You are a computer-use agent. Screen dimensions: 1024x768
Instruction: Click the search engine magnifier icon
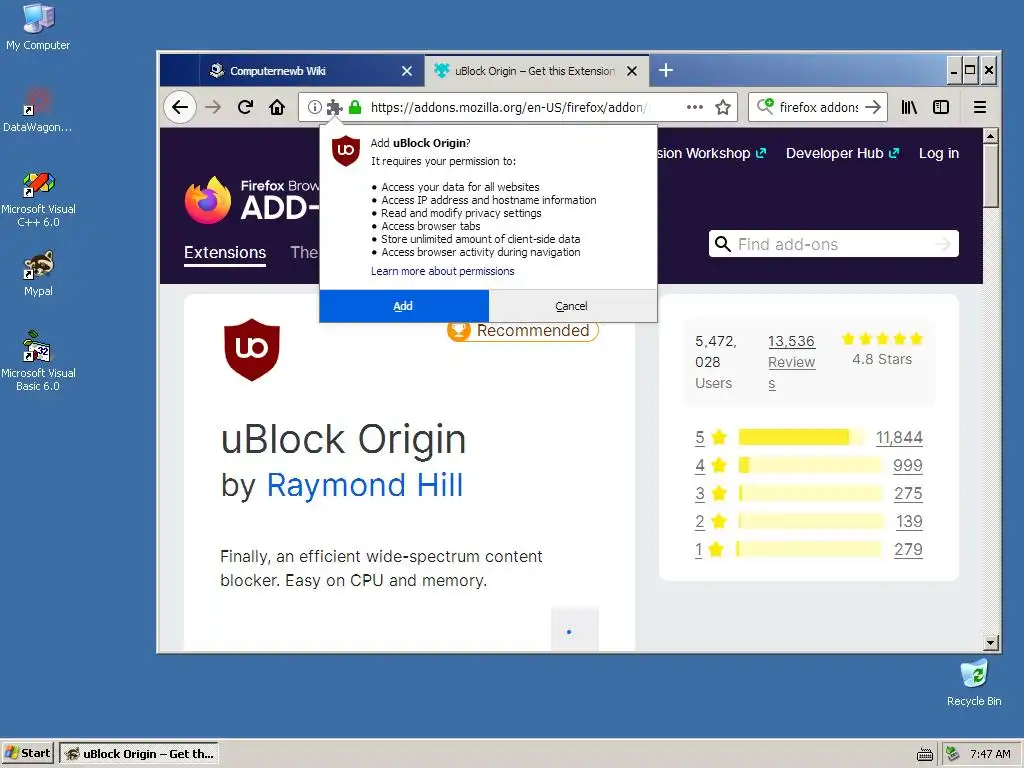coord(765,106)
